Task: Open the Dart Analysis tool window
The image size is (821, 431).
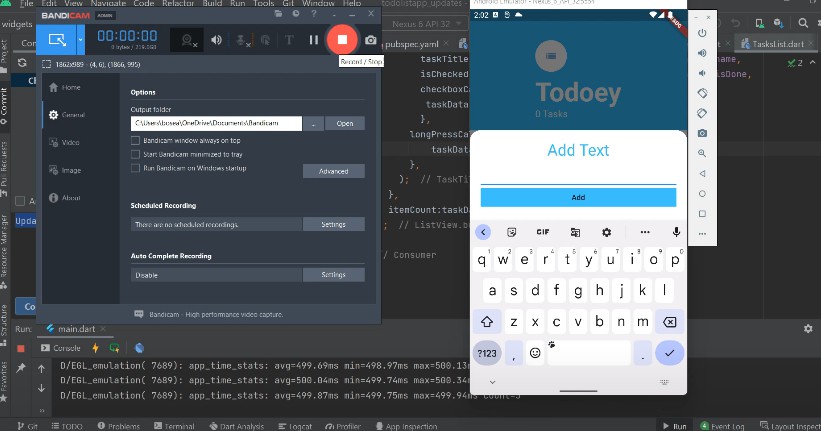Action: click(237, 426)
